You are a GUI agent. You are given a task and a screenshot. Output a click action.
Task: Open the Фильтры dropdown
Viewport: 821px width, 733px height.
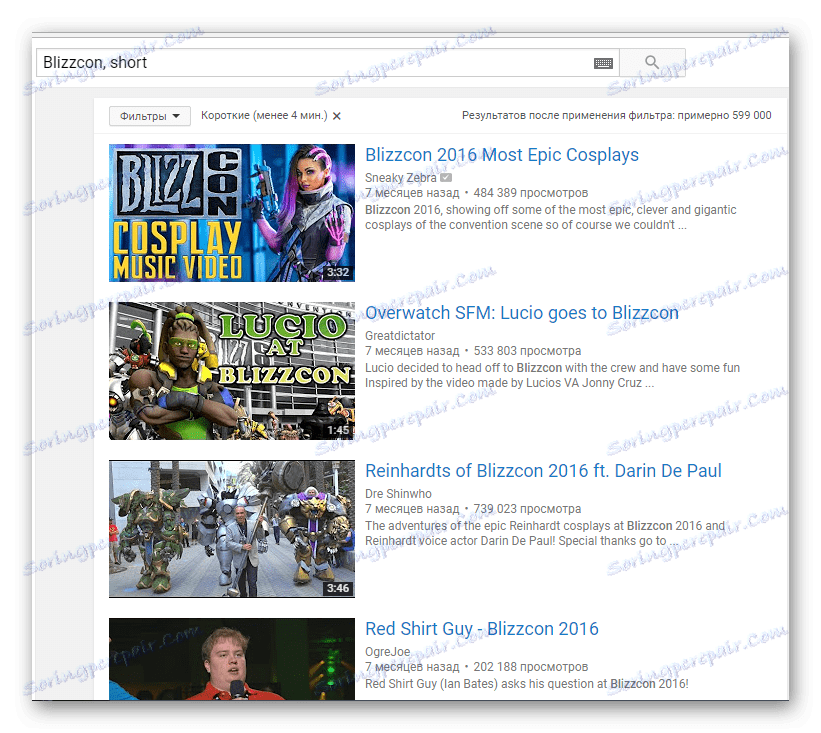click(150, 116)
